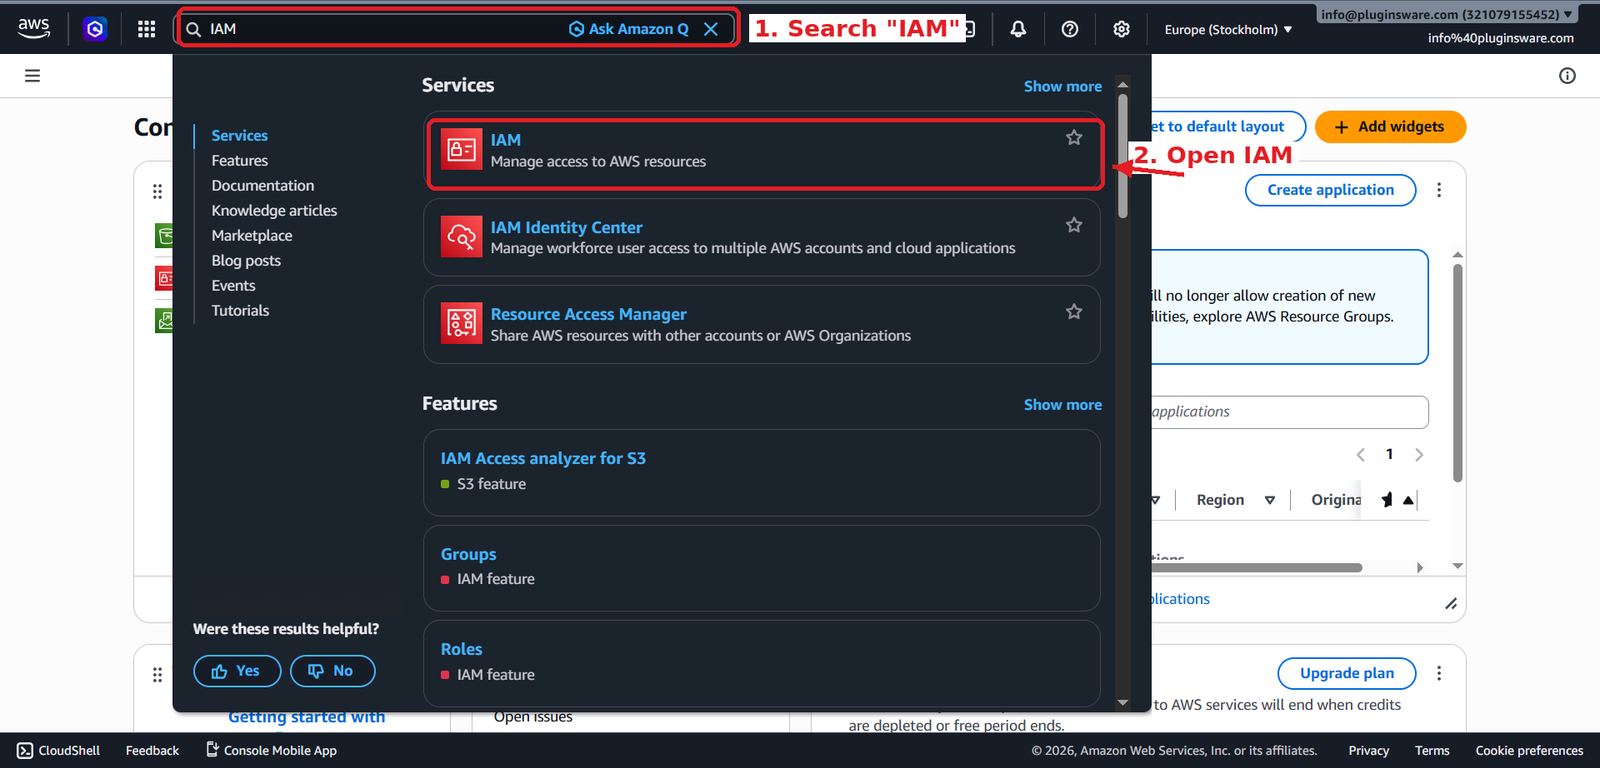Screen dimensions: 1600x768
Task: Sort by Region column arrow
Action: (1270, 500)
